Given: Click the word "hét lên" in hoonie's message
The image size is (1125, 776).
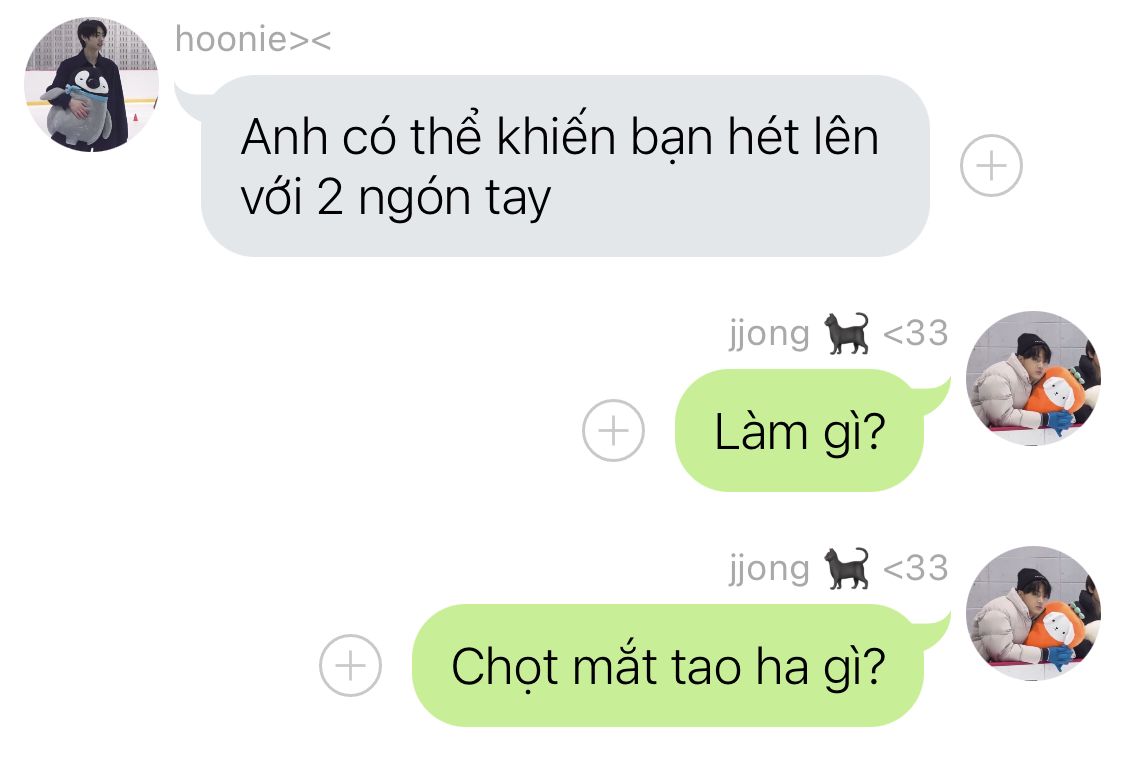Looking at the screenshot, I should tap(803, 136).
